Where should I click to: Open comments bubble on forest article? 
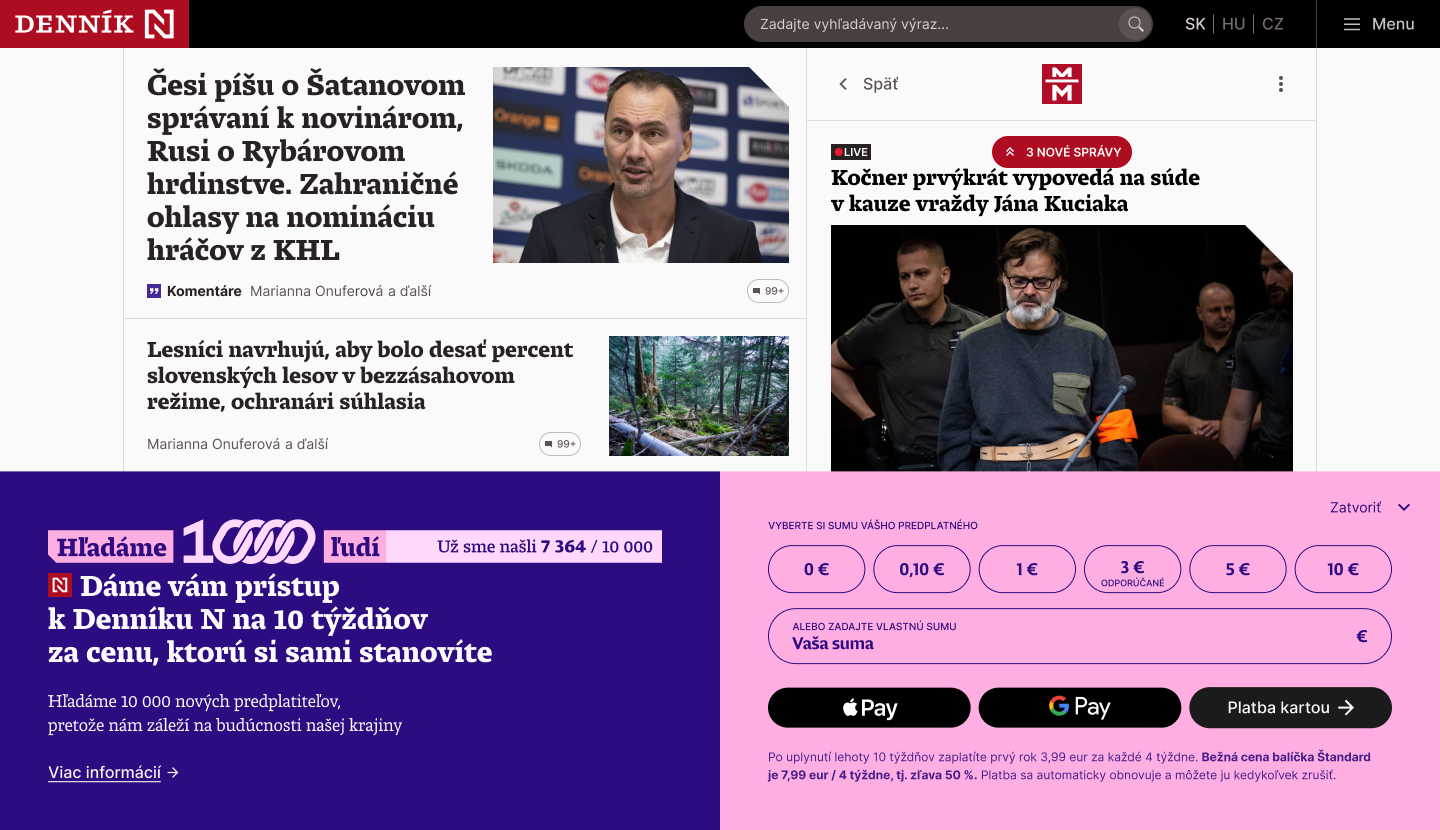click(560, 444)
